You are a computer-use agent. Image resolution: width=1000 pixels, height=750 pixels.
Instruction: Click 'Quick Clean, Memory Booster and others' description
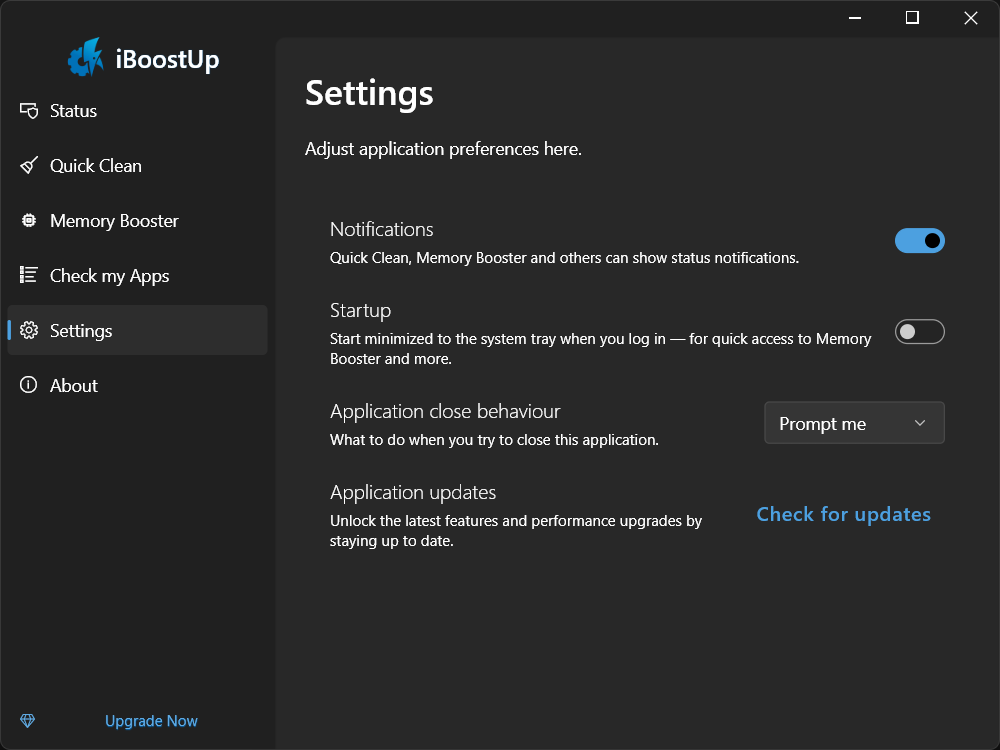click(564, 258)
